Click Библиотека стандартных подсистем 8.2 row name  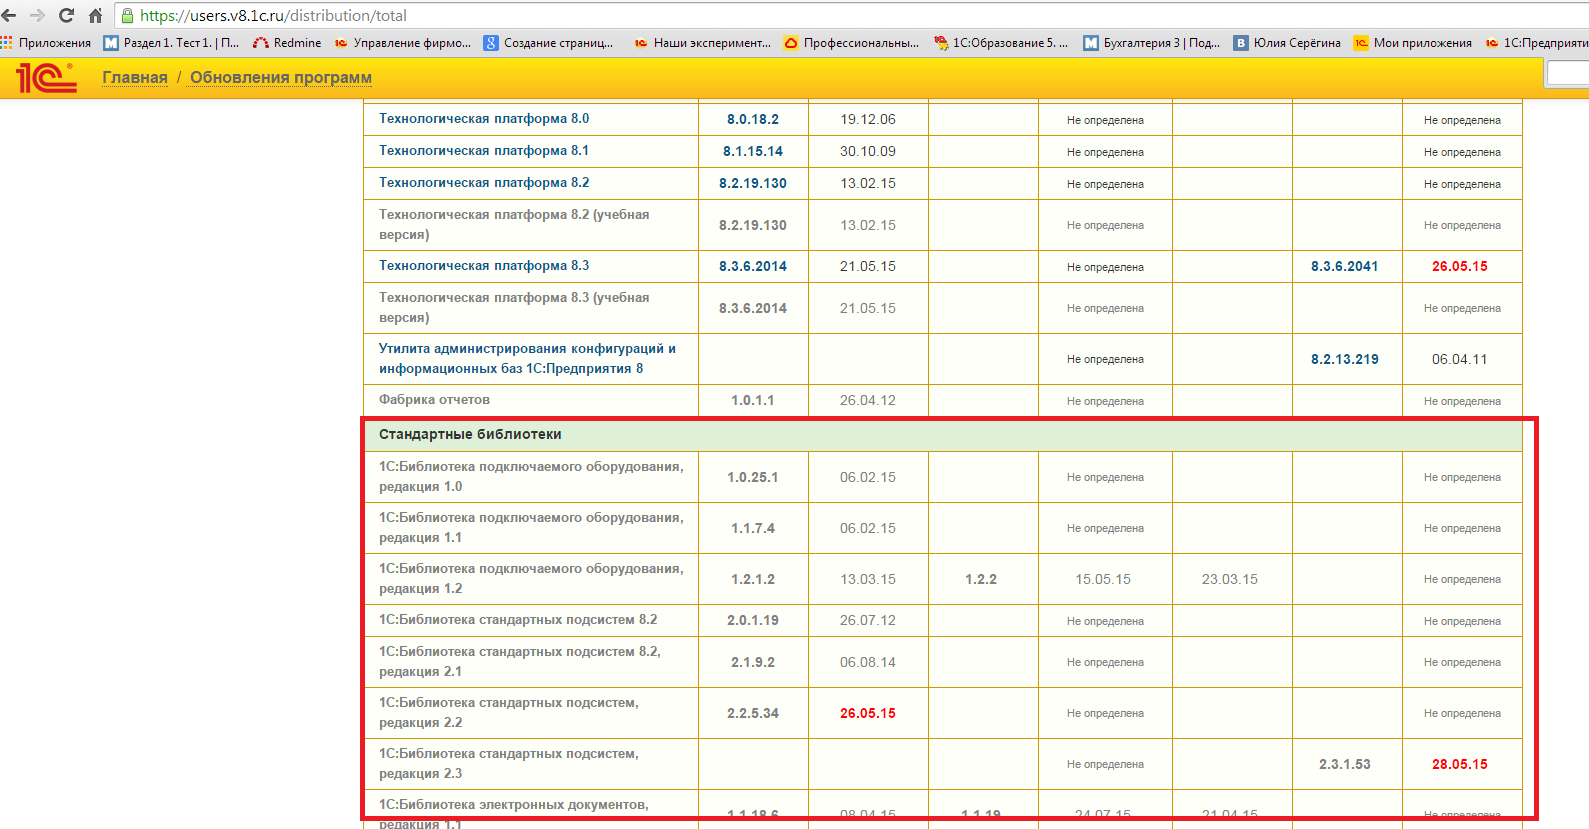518,620
